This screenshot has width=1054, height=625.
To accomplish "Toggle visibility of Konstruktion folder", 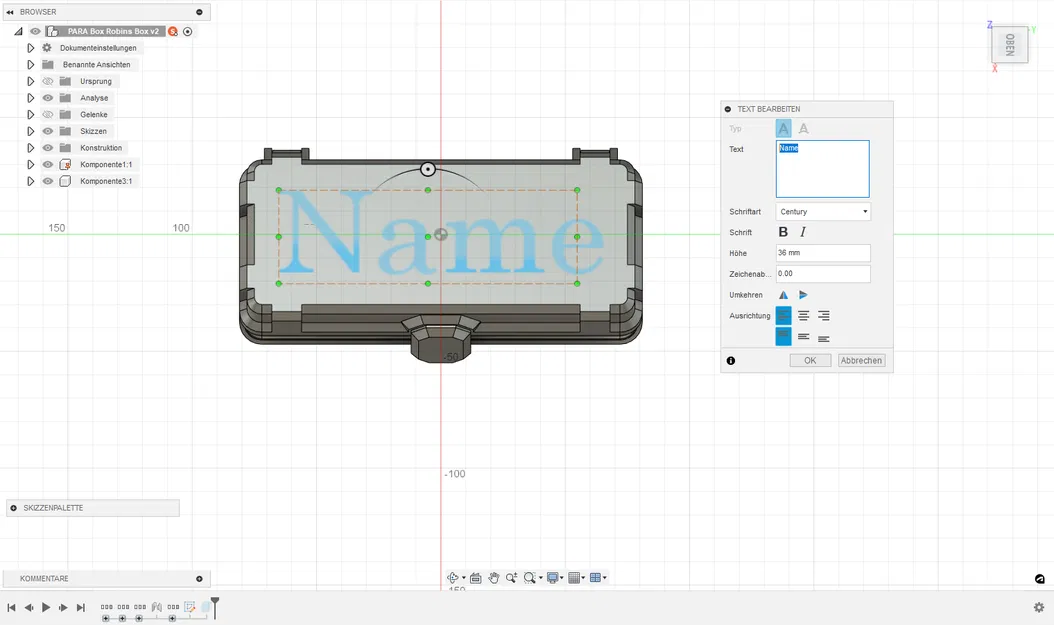I will coord(48,148).
